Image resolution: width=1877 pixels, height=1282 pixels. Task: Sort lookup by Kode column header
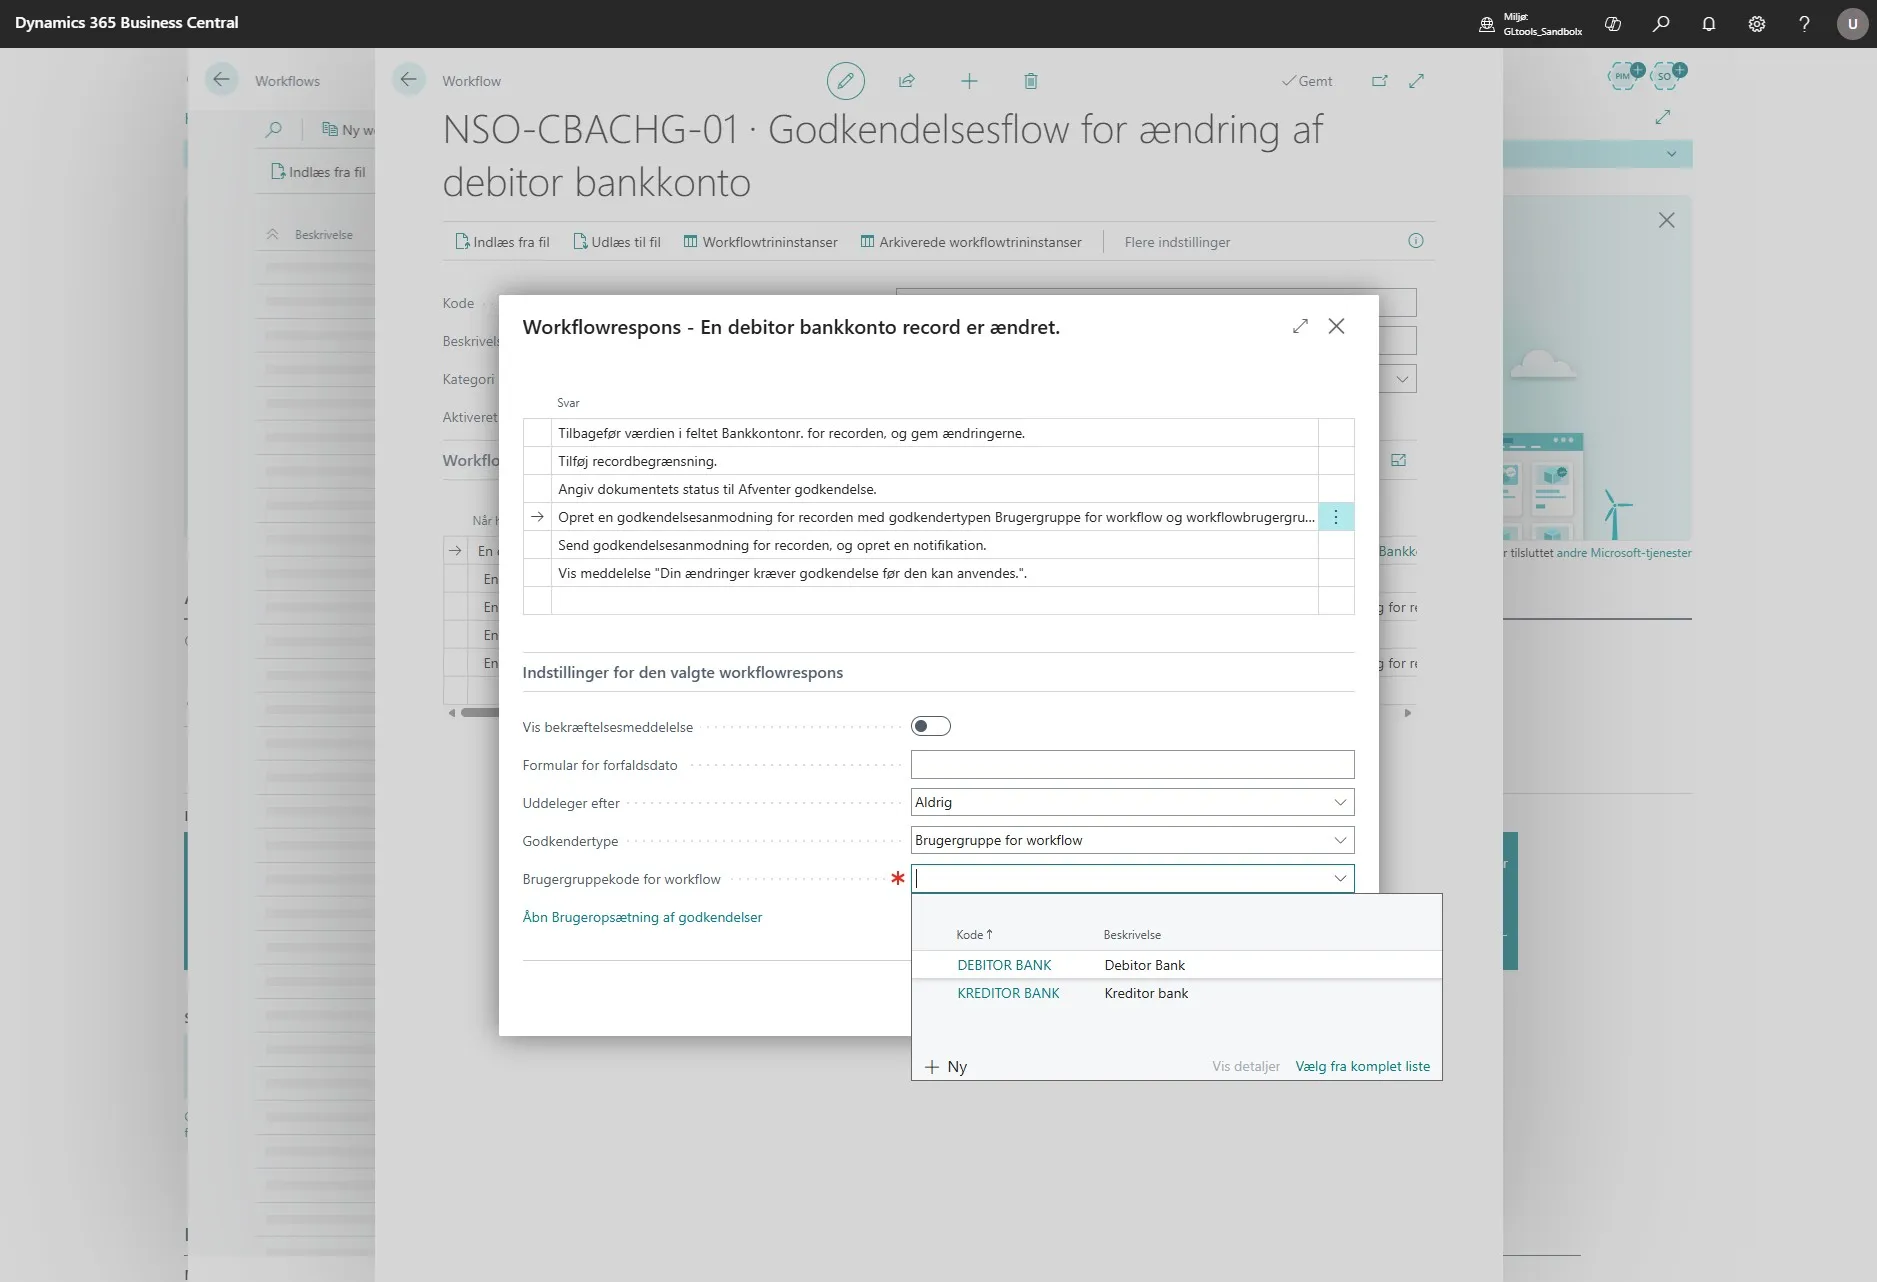coord(974,935)
